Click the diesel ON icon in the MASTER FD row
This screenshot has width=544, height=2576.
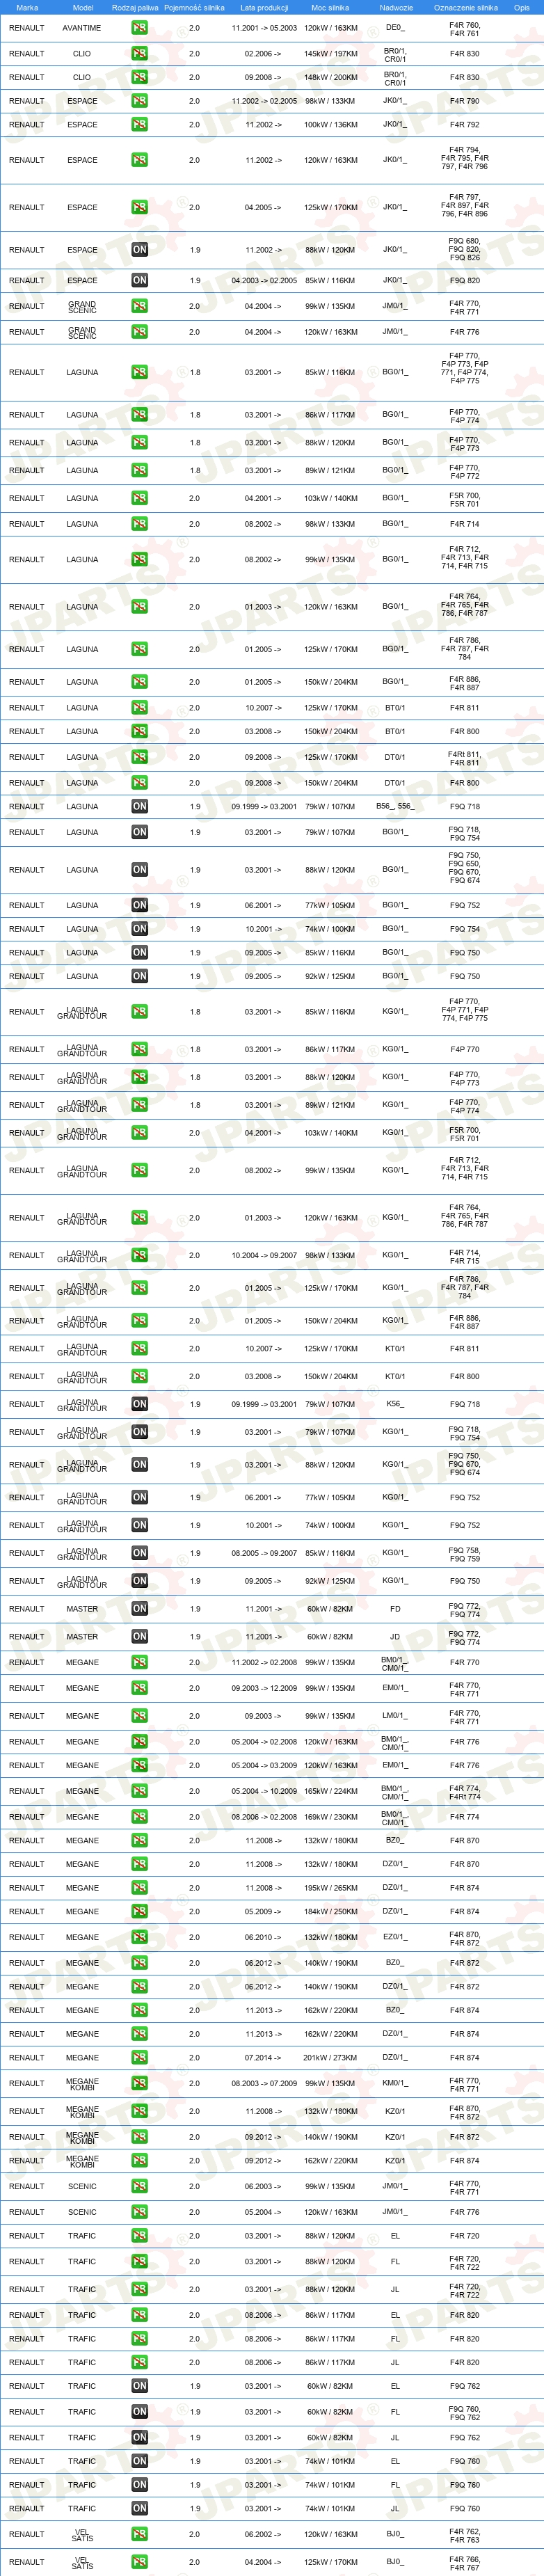coord(139,1609)
